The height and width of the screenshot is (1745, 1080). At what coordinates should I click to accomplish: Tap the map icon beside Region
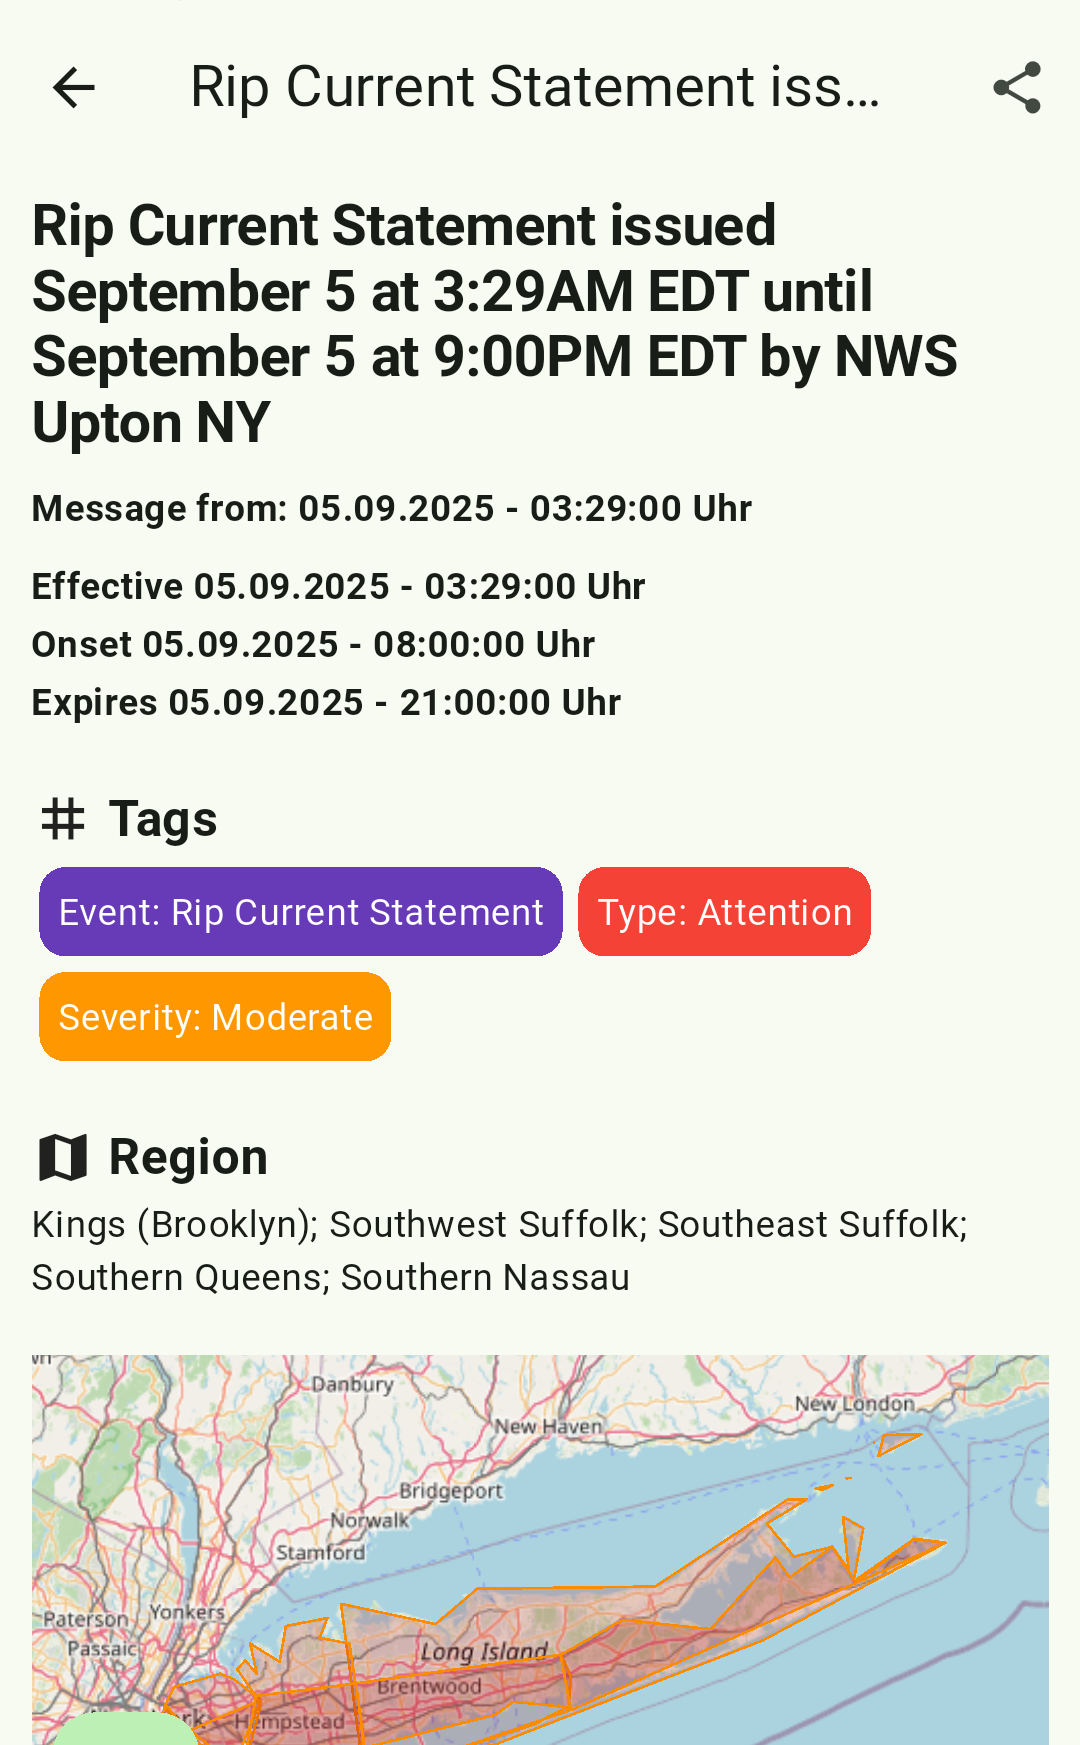63,1157
